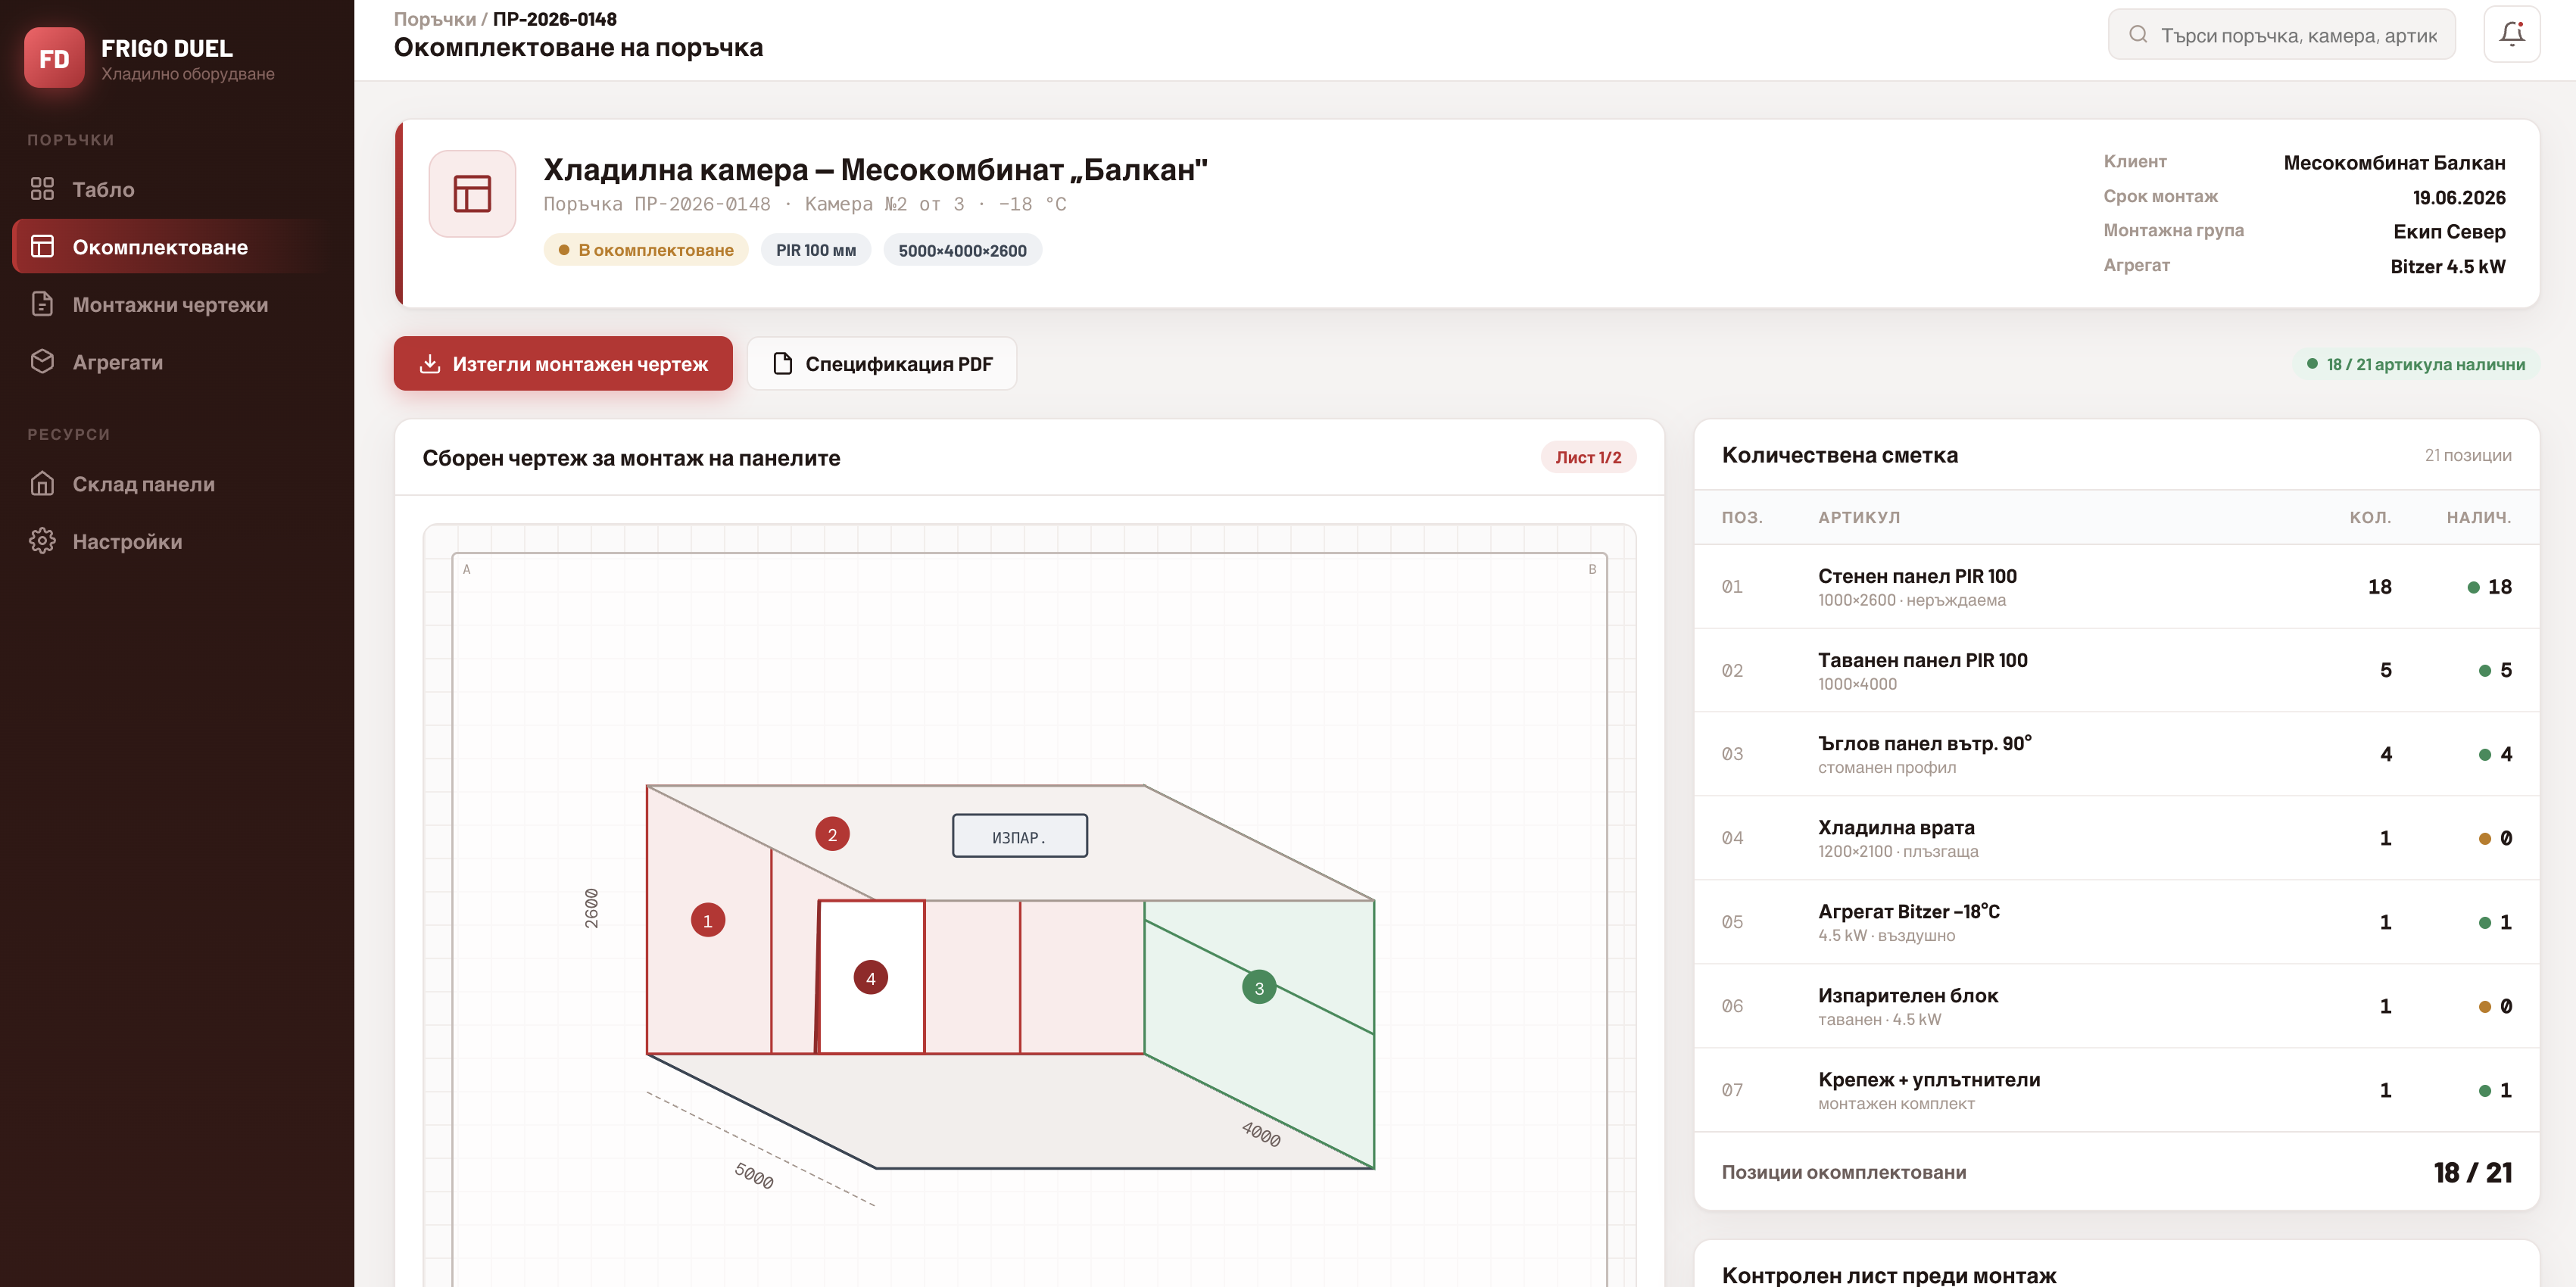Click client value Месокомбинат Балкан

[2394, 163]
